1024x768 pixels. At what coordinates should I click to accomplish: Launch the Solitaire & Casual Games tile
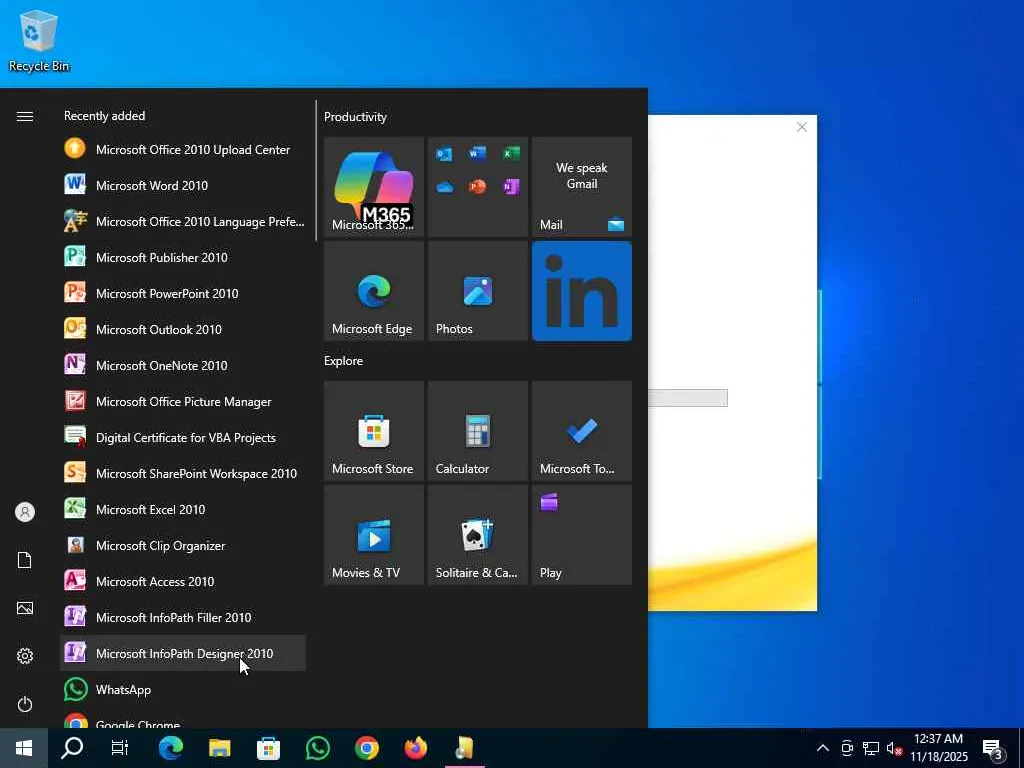click(x=477, y=535)
